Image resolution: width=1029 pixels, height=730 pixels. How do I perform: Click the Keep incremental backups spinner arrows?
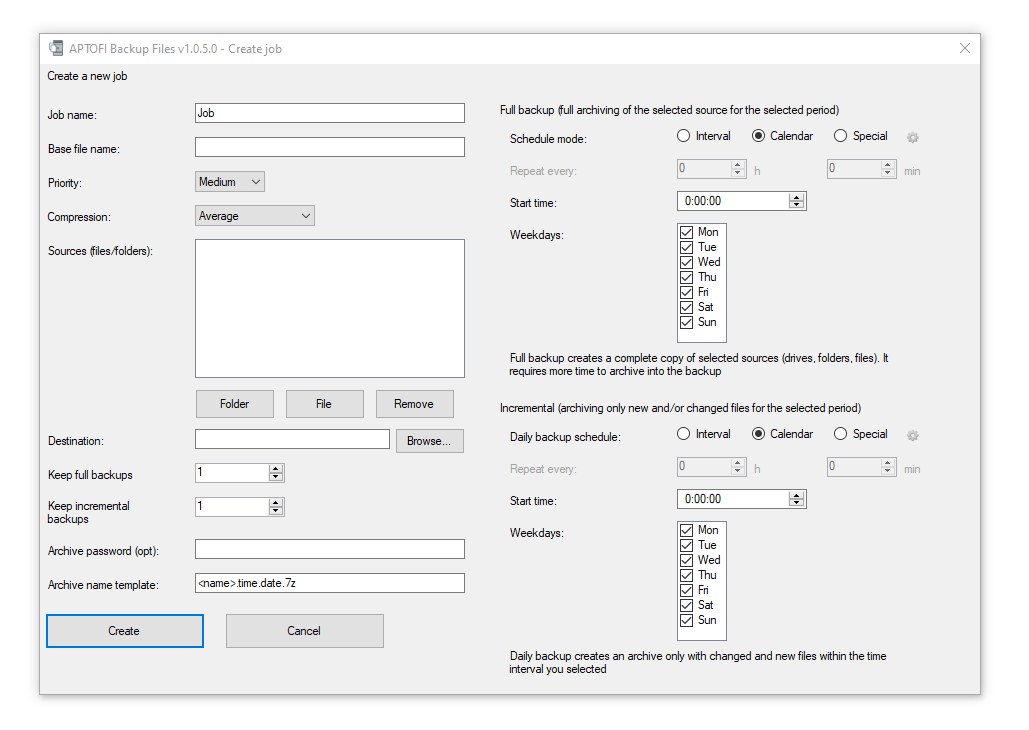tap(276, 507)
